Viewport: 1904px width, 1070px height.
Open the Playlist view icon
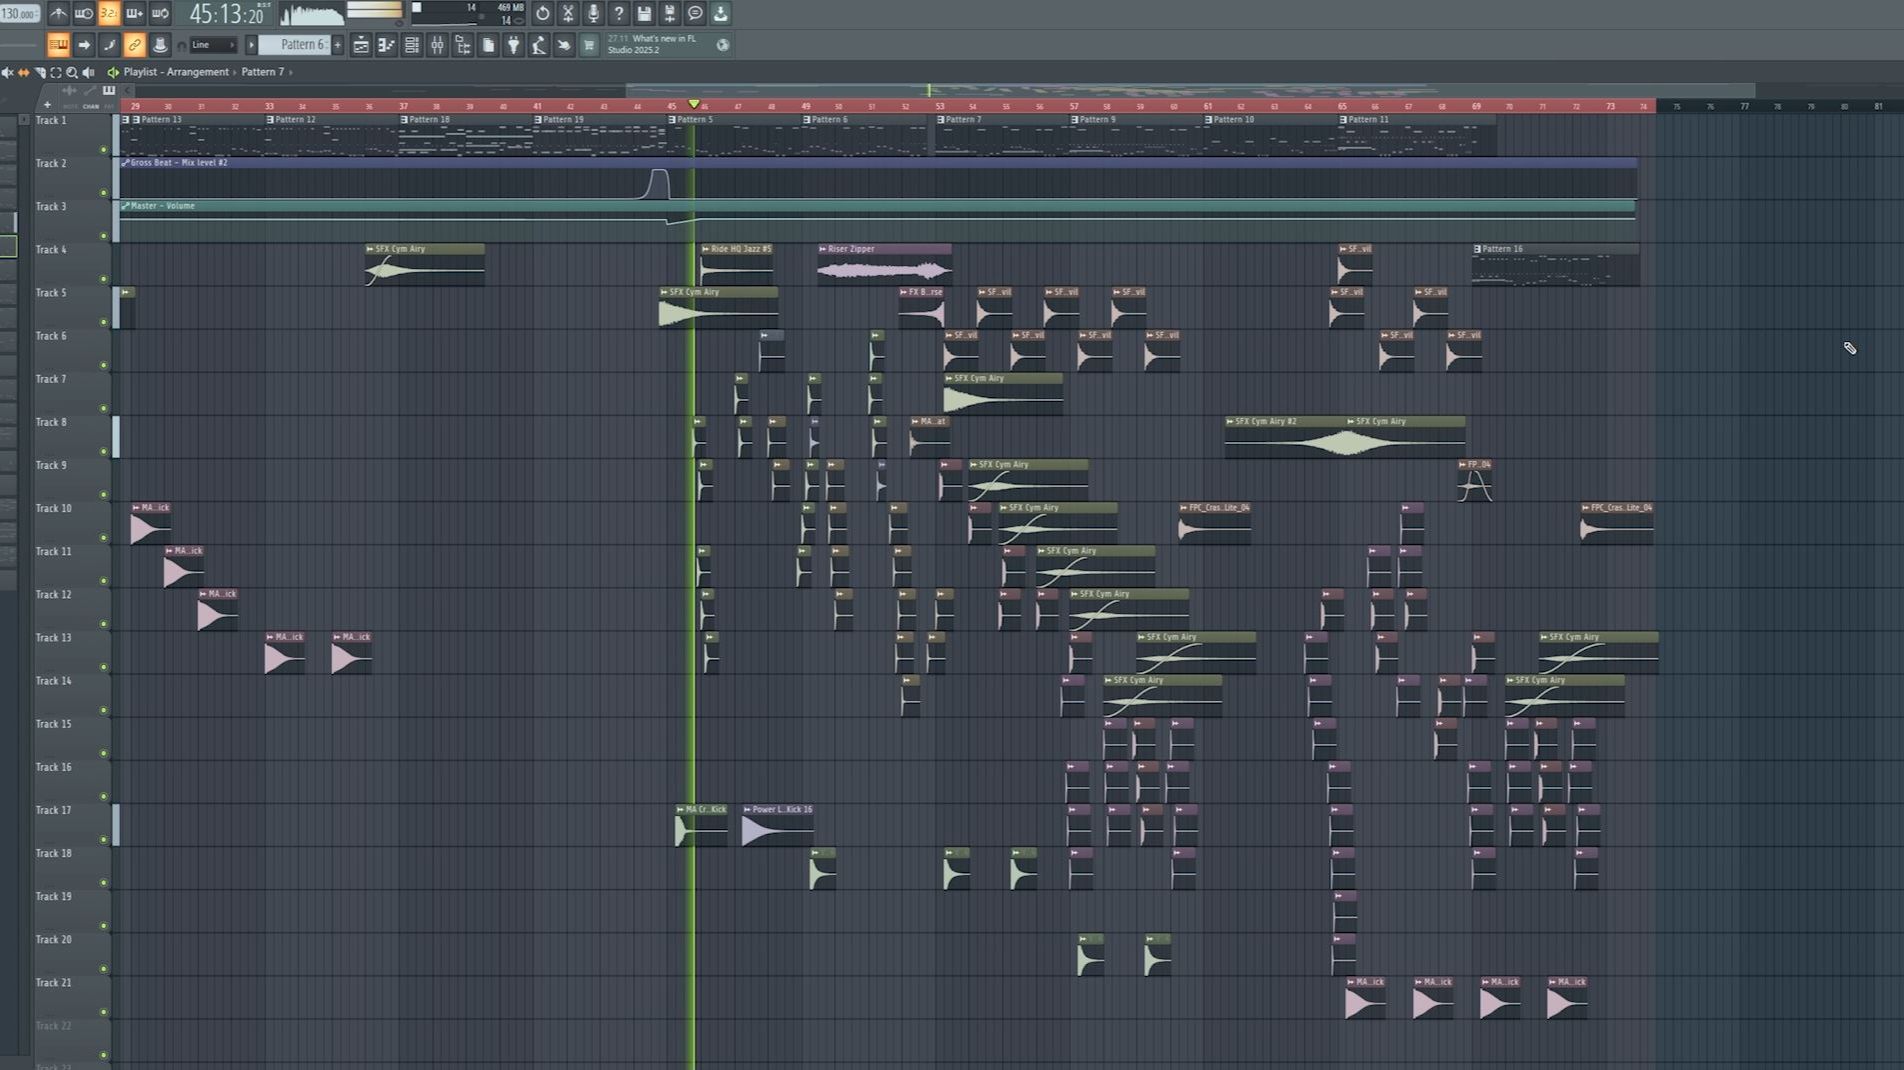(x=361, y=45)
